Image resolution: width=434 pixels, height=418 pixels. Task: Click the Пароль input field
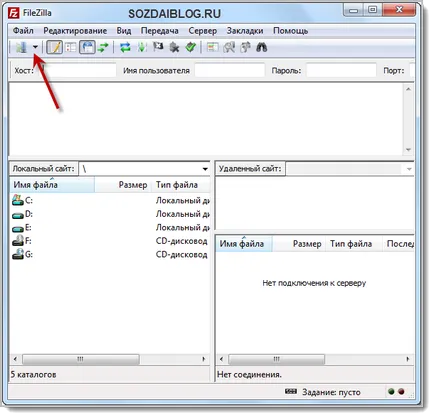pyautogui.click(x=341, y=70)
